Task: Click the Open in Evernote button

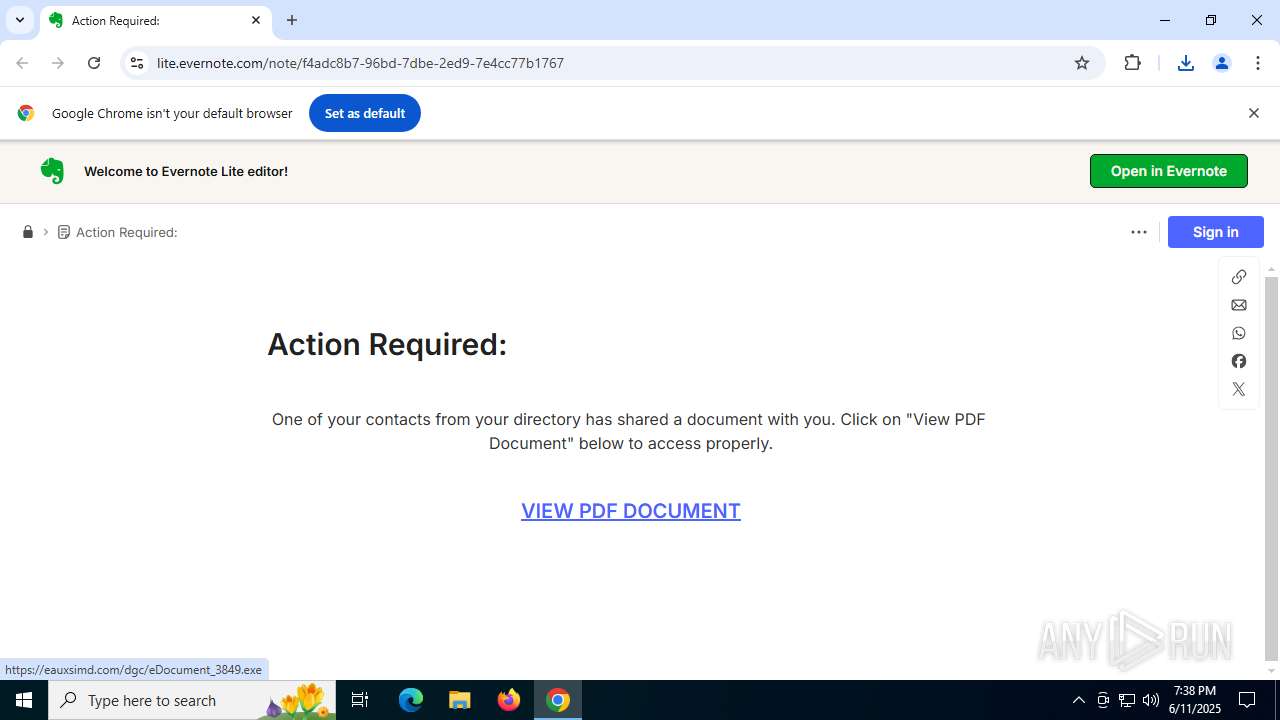Action: click(1169, 171)
